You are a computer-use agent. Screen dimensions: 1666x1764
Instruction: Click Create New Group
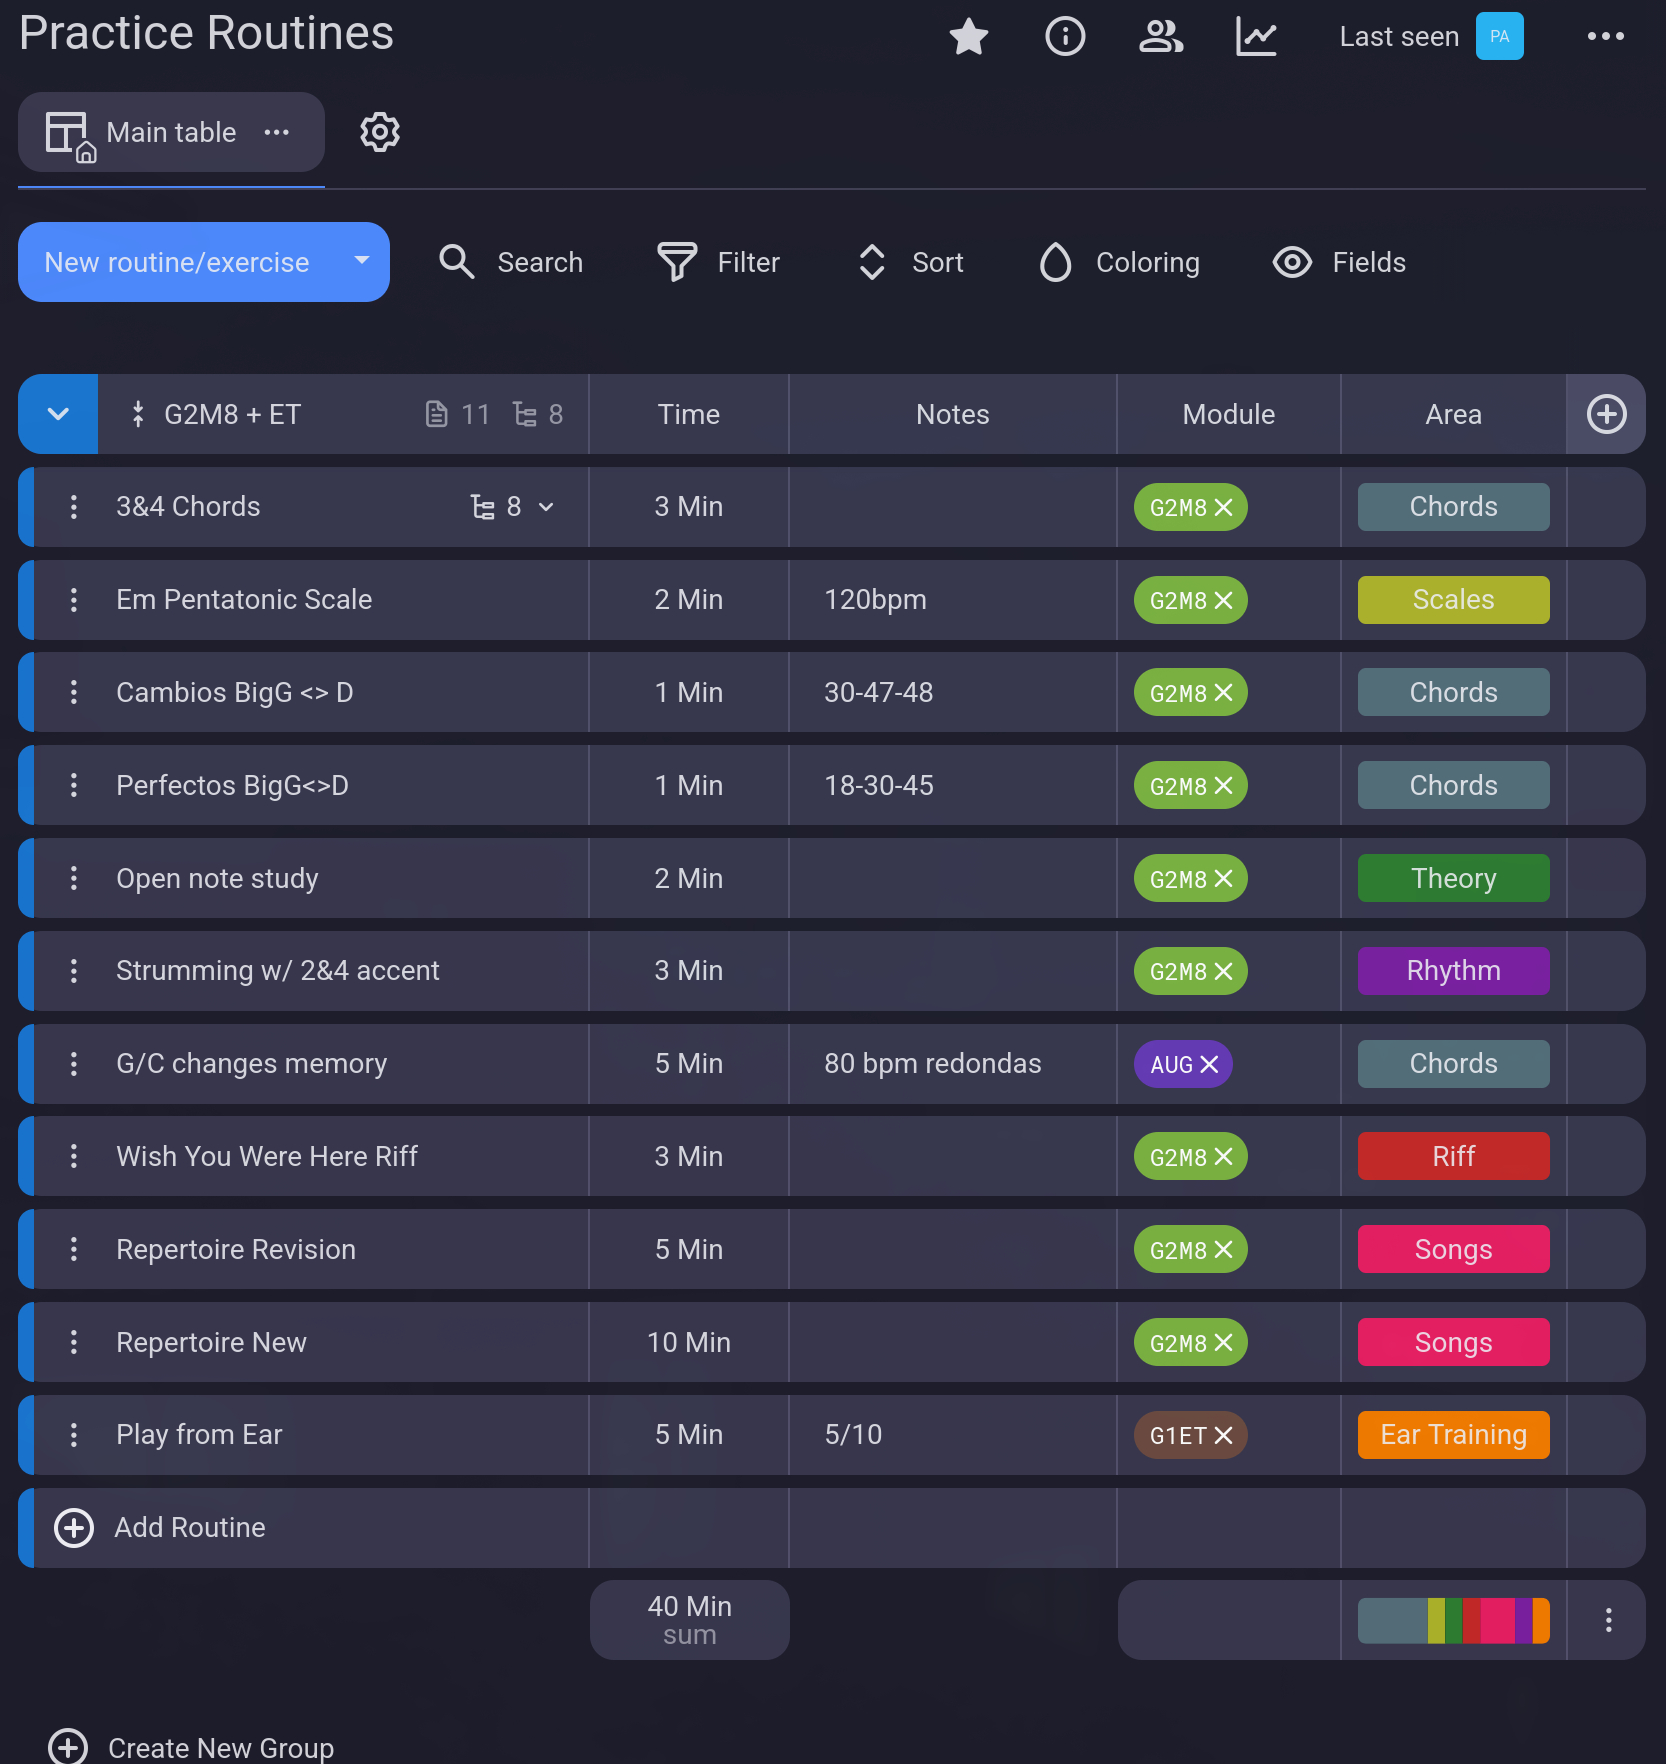220,1747
